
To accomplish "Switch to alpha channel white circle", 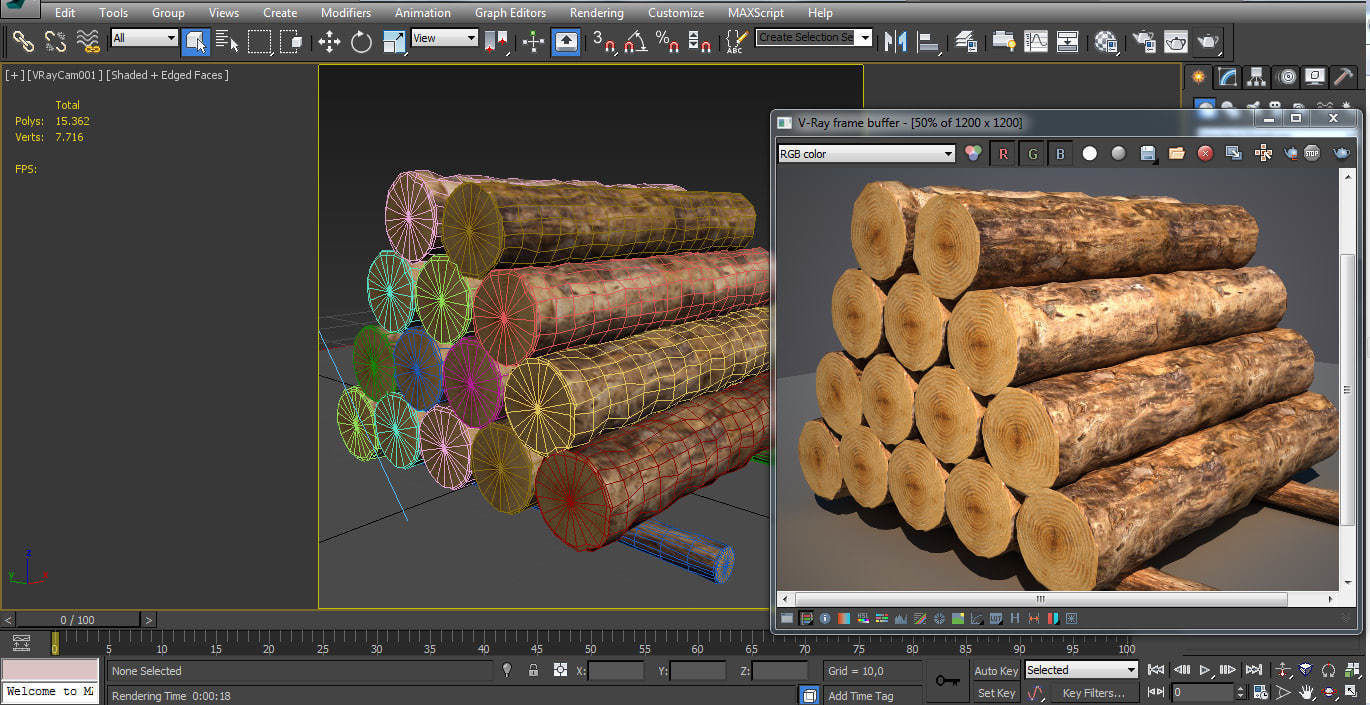I will pos(1090,153).
